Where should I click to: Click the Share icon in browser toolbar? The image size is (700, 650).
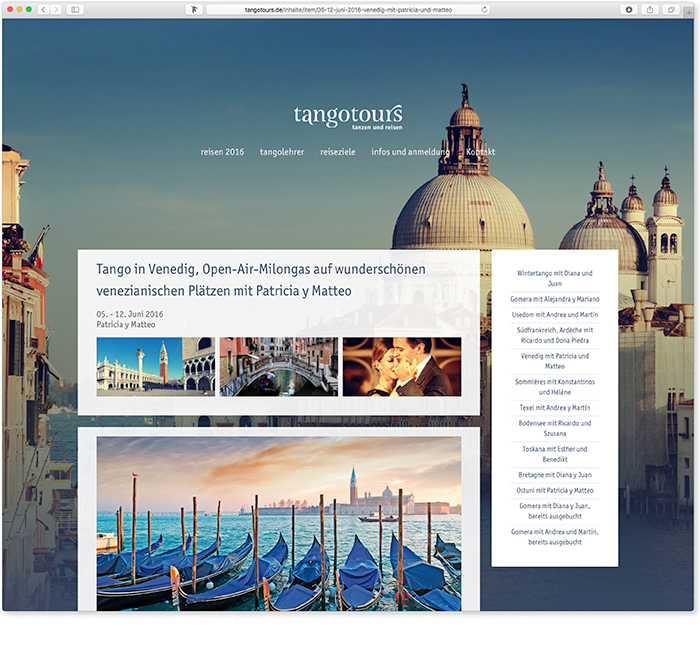[649, 9]
